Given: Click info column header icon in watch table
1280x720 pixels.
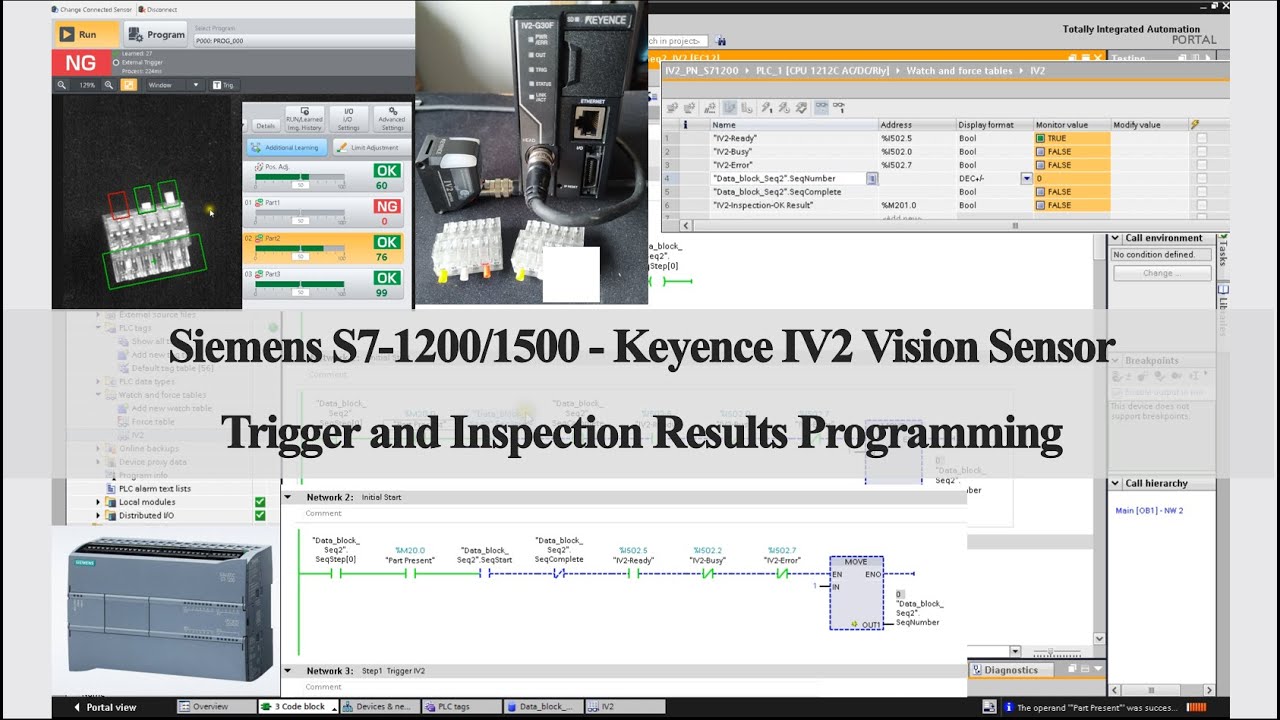Looking at the screenshot, I should click(686, 125).
